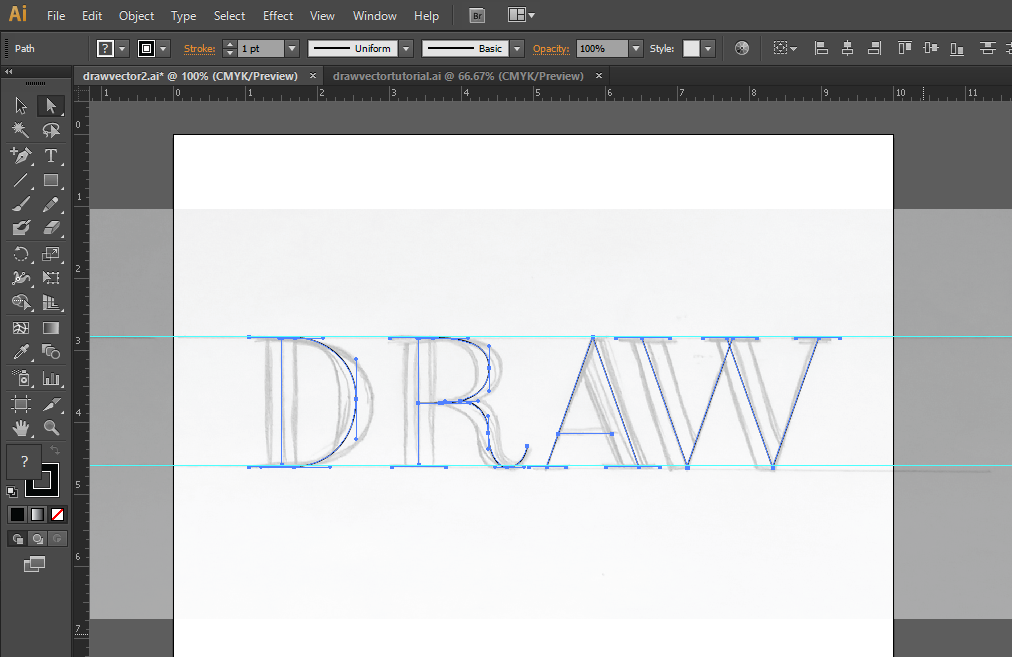Select the Type tool
The image size is (1012, 657).
[50, 156]
